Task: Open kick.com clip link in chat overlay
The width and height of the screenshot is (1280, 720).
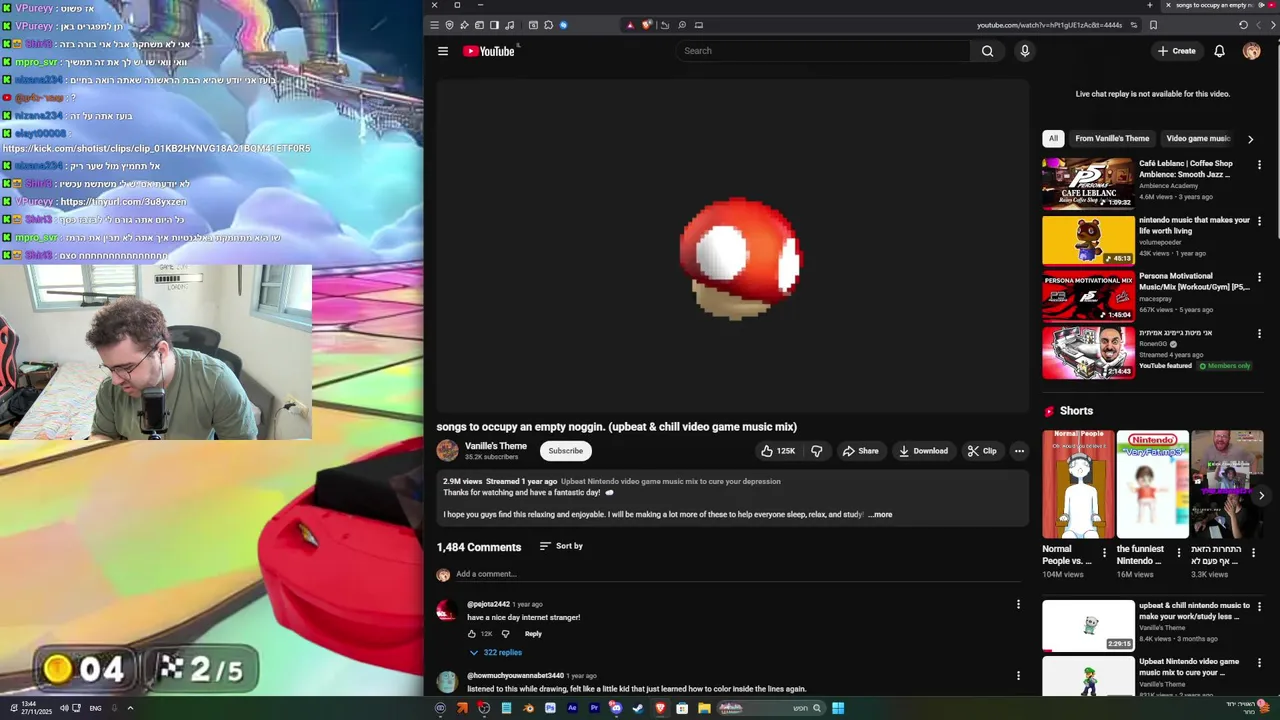Action: (x=156, y=148)
